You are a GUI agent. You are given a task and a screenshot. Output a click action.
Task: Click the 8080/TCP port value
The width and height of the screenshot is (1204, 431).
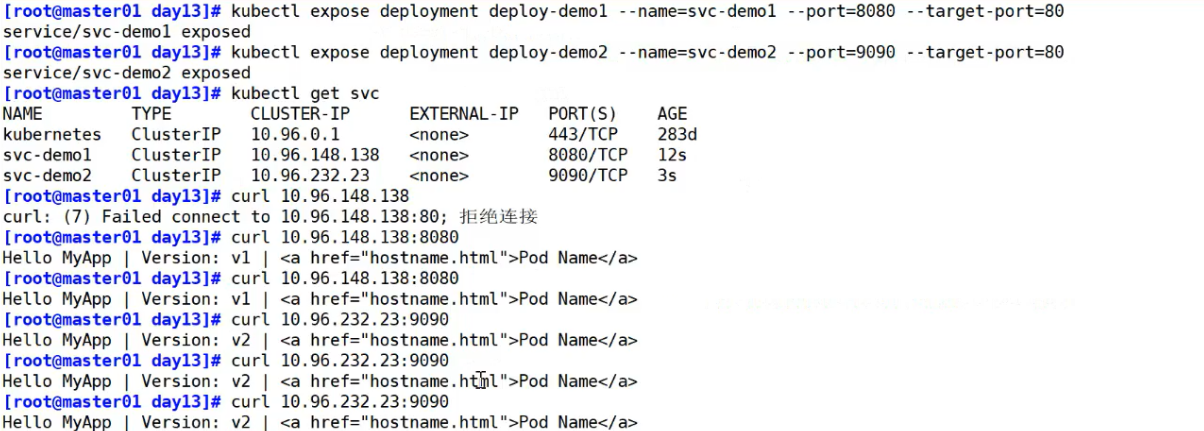tap(587, 155)
